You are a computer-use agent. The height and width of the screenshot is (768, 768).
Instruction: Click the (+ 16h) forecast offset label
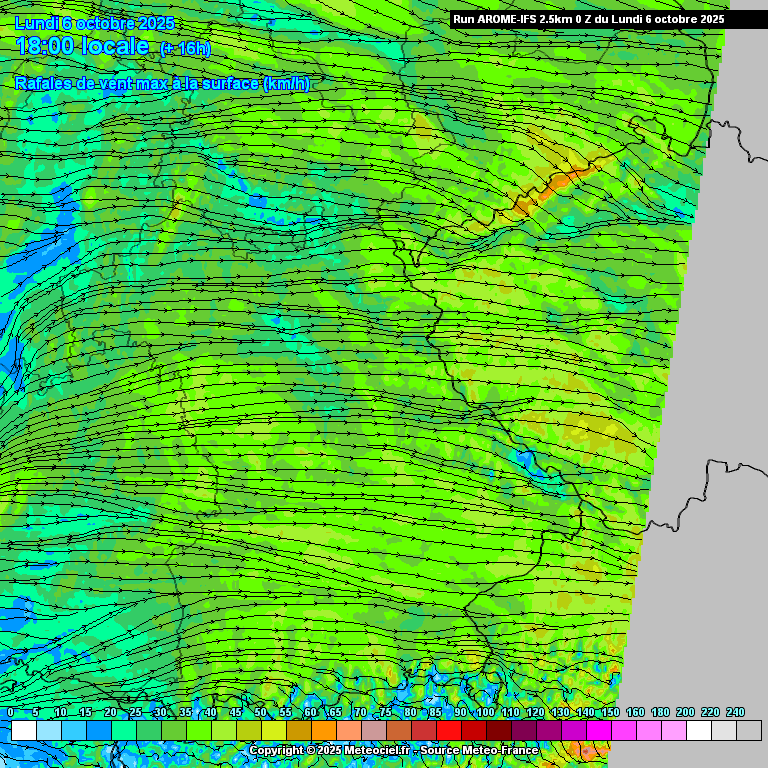point(185,49)
